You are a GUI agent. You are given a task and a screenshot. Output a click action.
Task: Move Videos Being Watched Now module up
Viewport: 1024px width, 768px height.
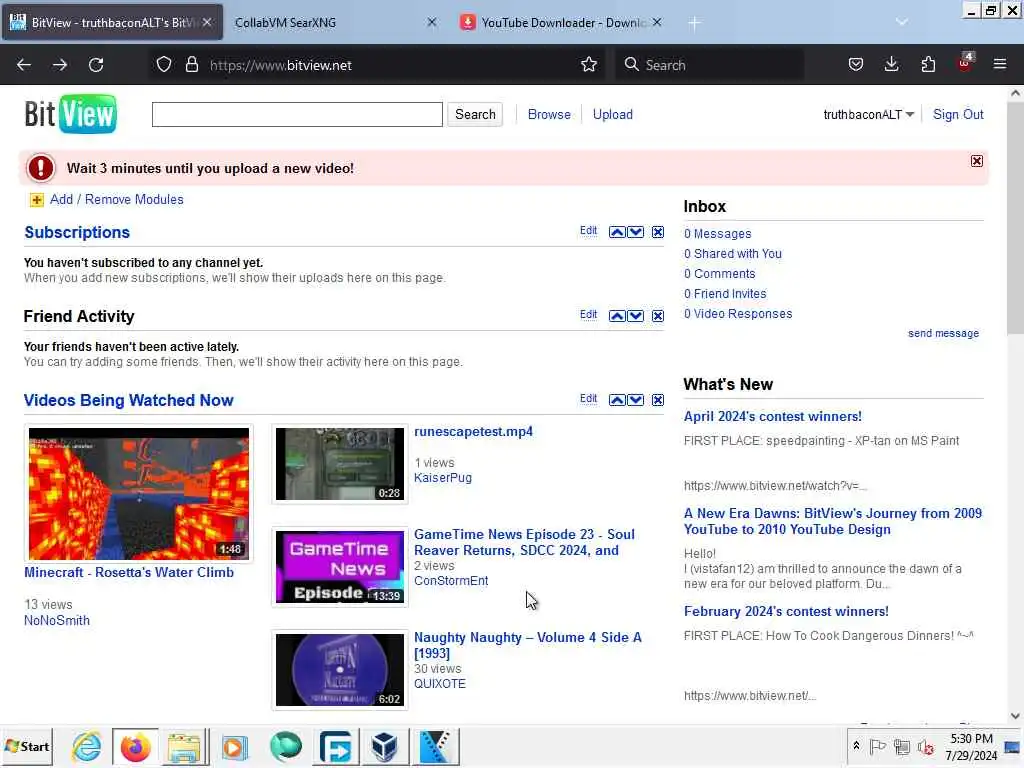(x=617, y=400)
